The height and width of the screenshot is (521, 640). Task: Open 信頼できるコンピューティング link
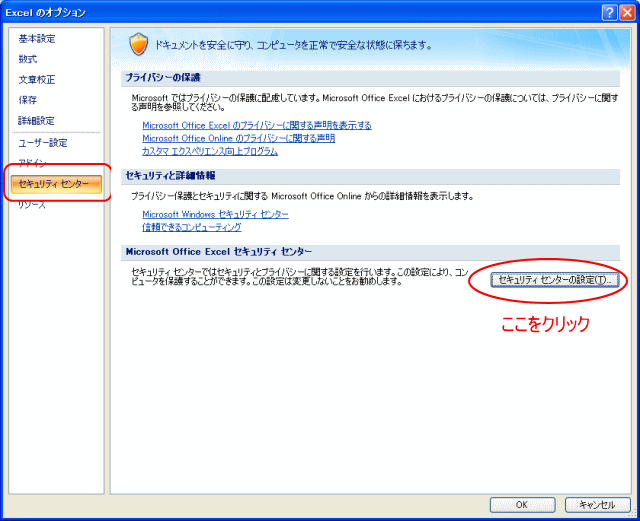tap(191, 227)
